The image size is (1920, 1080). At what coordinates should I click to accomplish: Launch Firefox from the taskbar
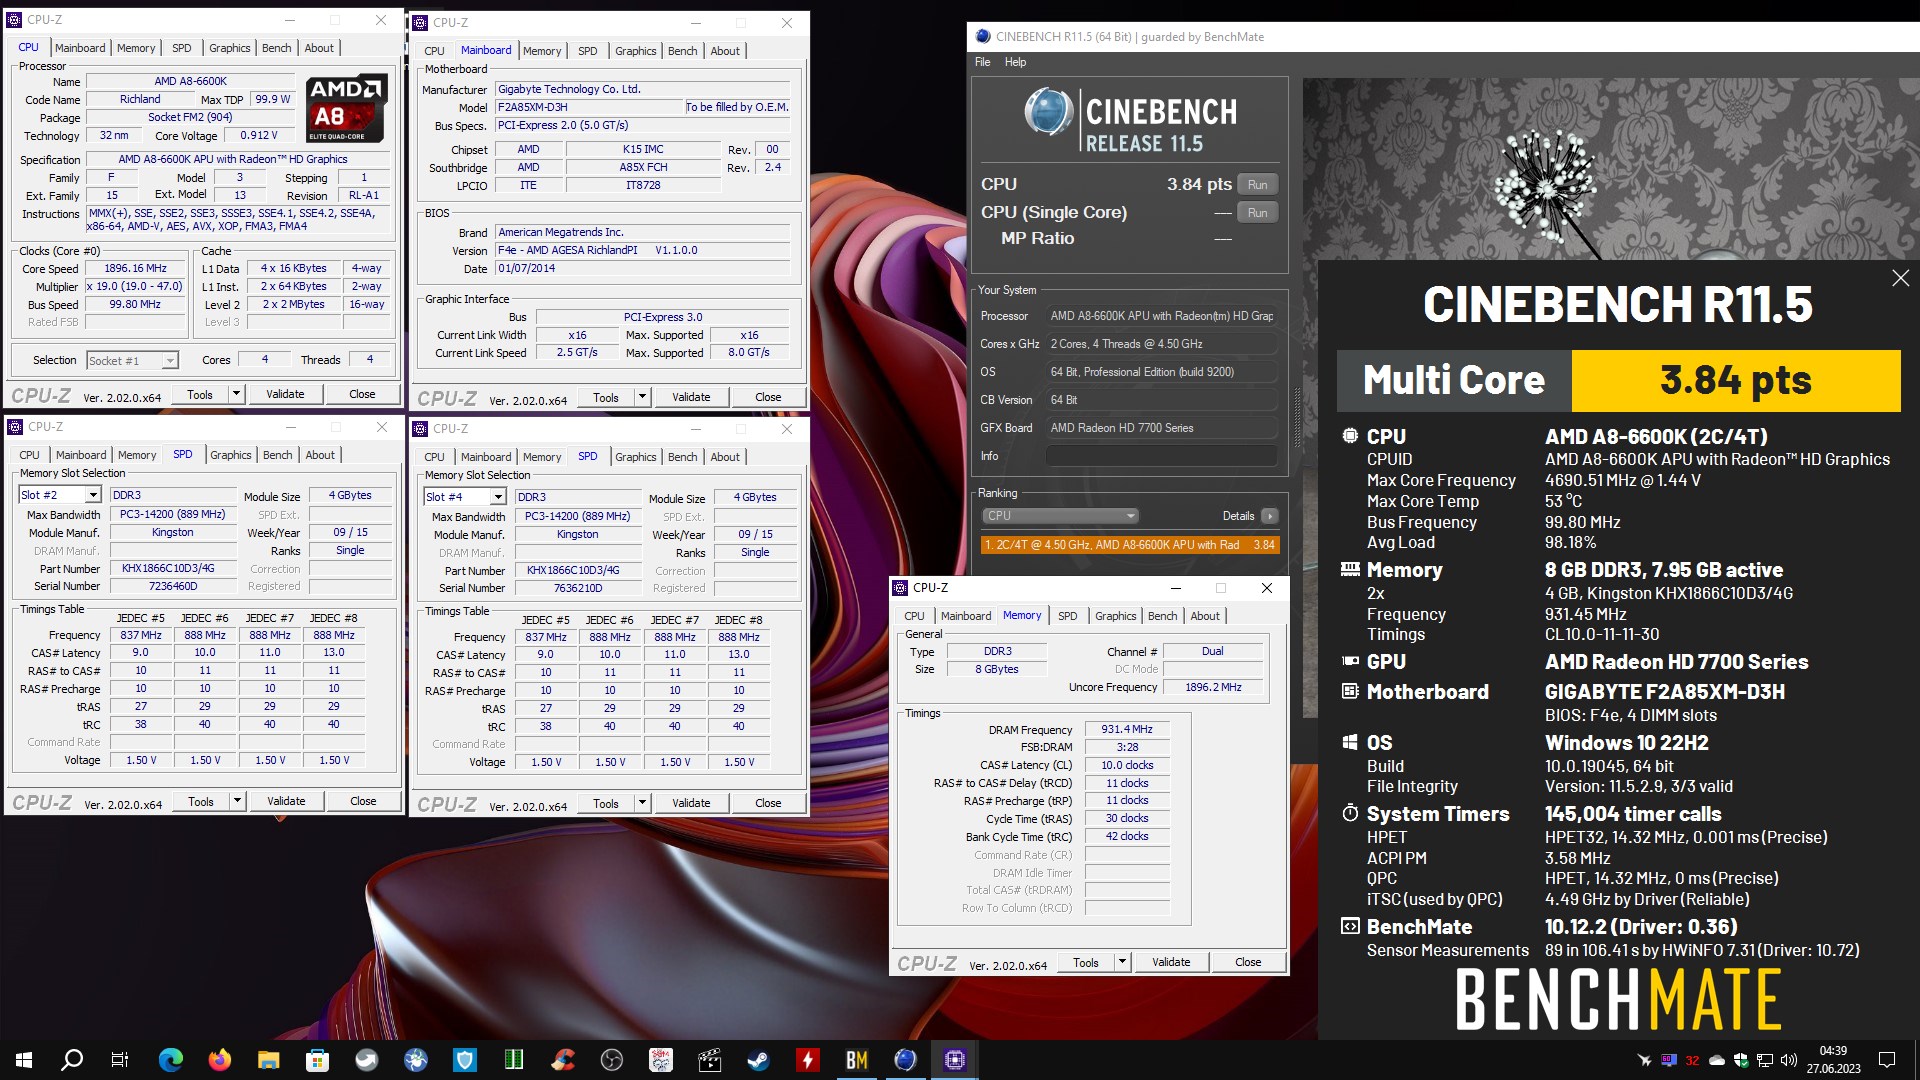tap(220, 1059)
